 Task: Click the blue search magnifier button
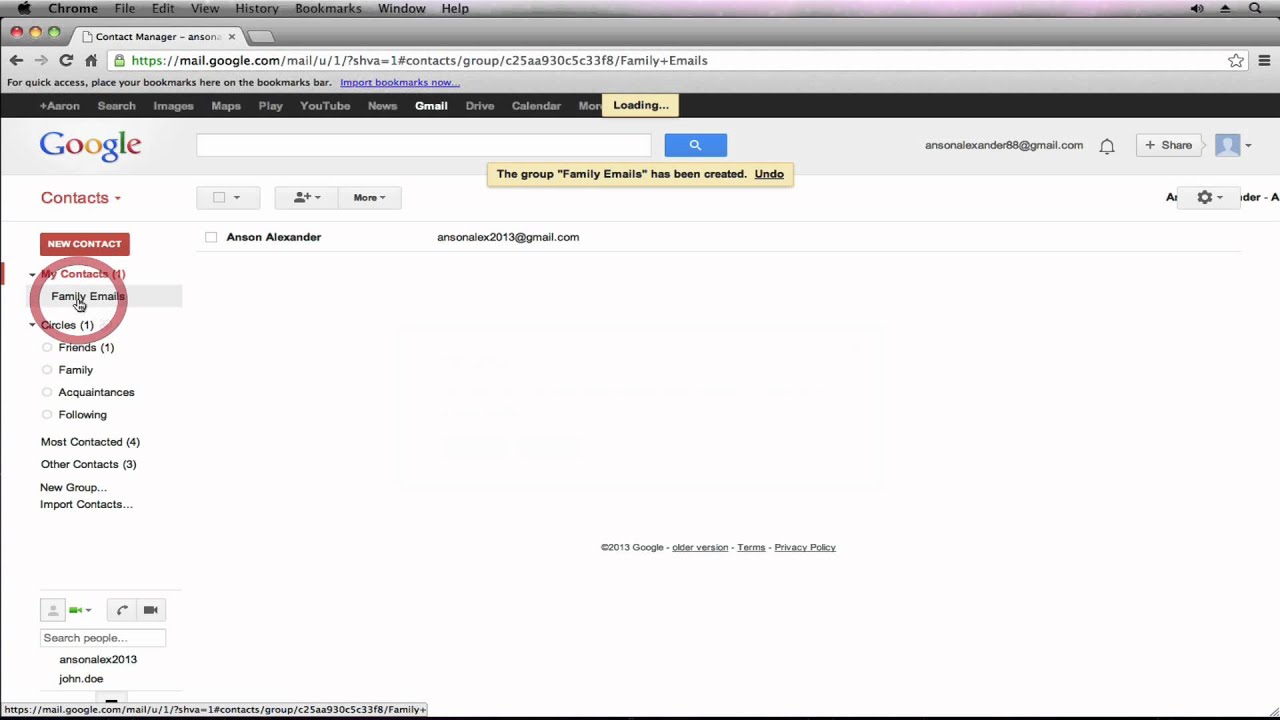click(695, 145)
